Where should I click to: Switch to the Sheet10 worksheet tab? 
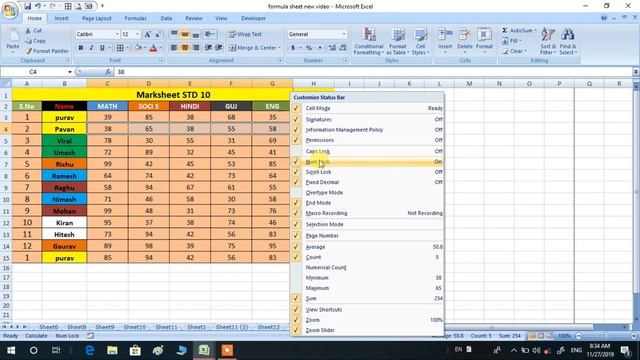pos(134,327)
